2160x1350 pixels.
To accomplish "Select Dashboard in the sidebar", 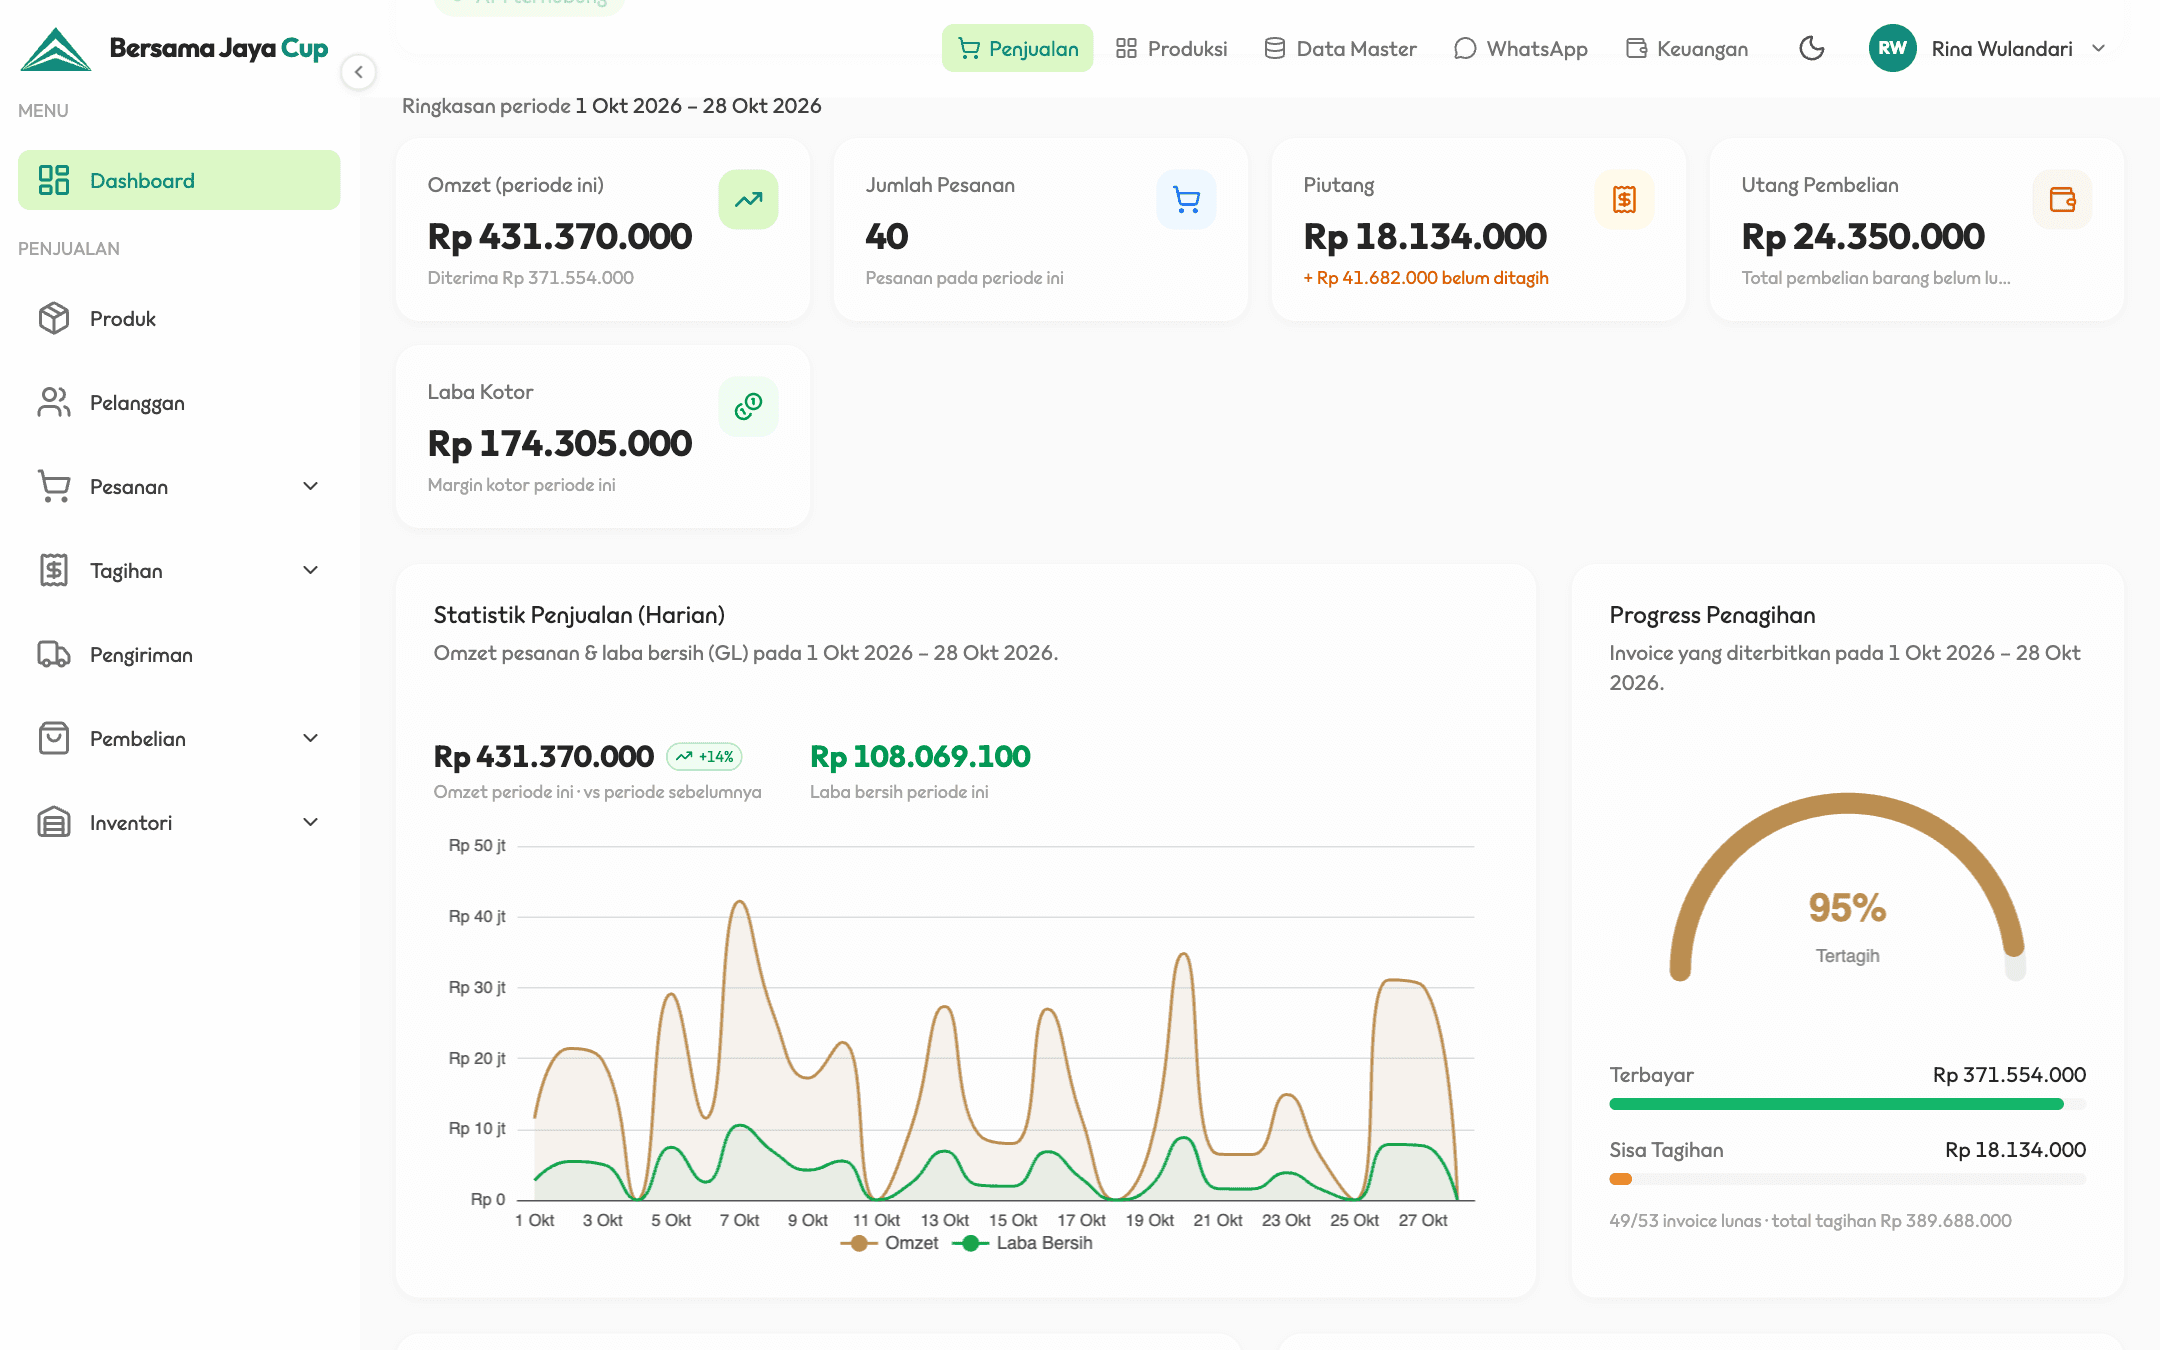I will (x=179, y=180).
